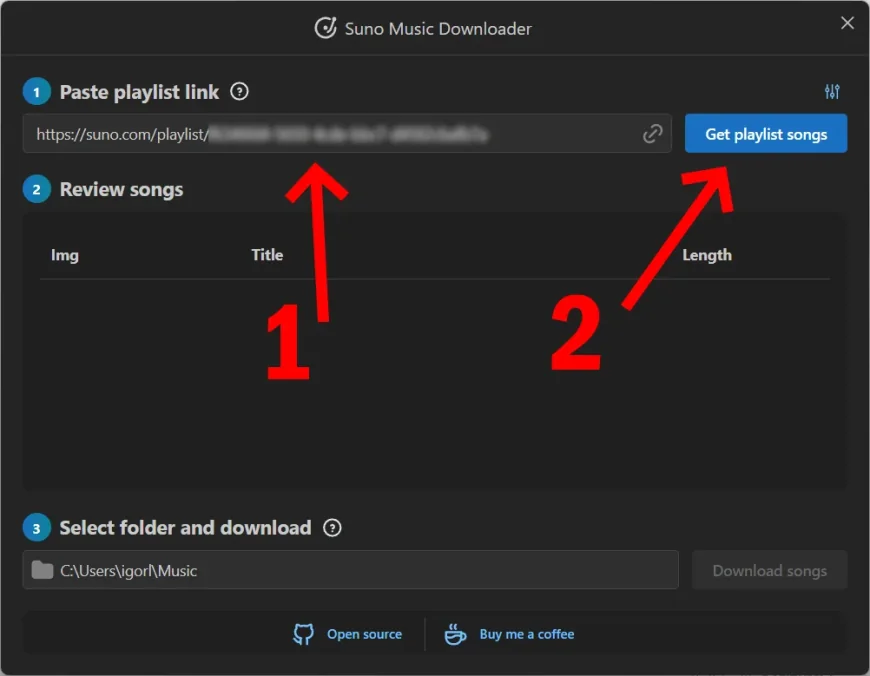Click the Title column header
The width and height of the screenshot is (870, 676).
coord(267,255)
